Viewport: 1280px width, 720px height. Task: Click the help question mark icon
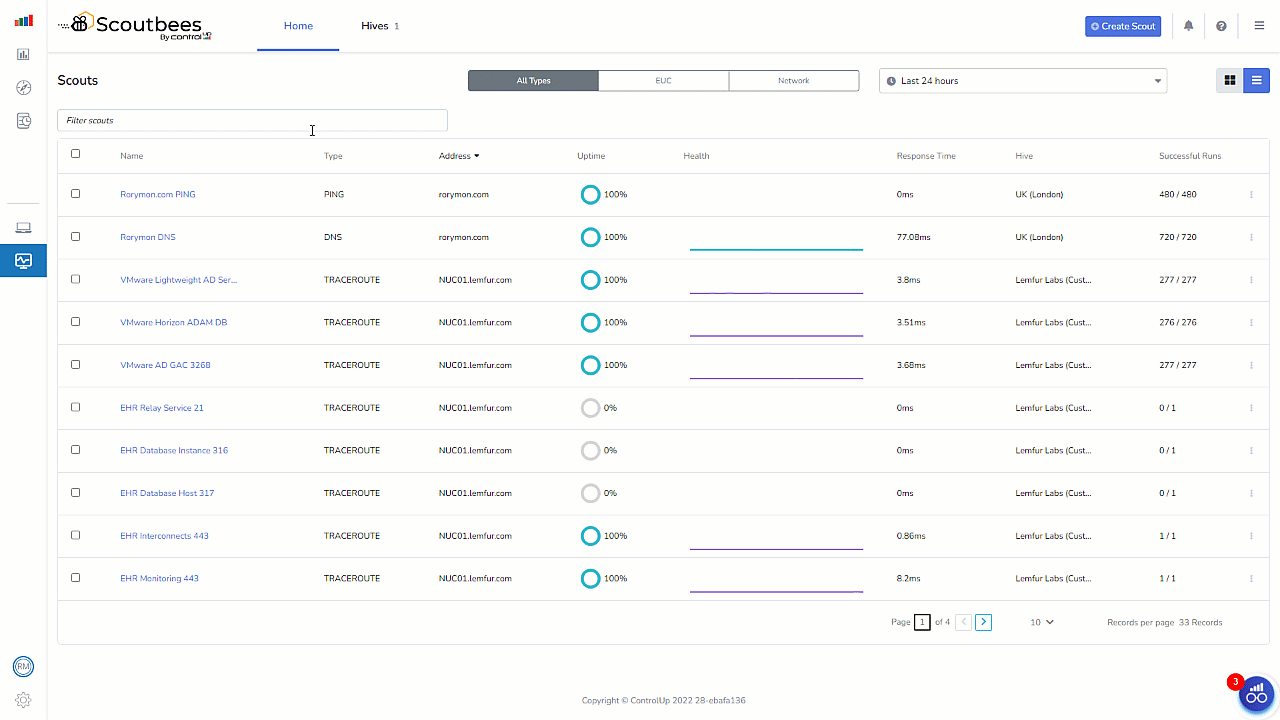coord(1221,26)
